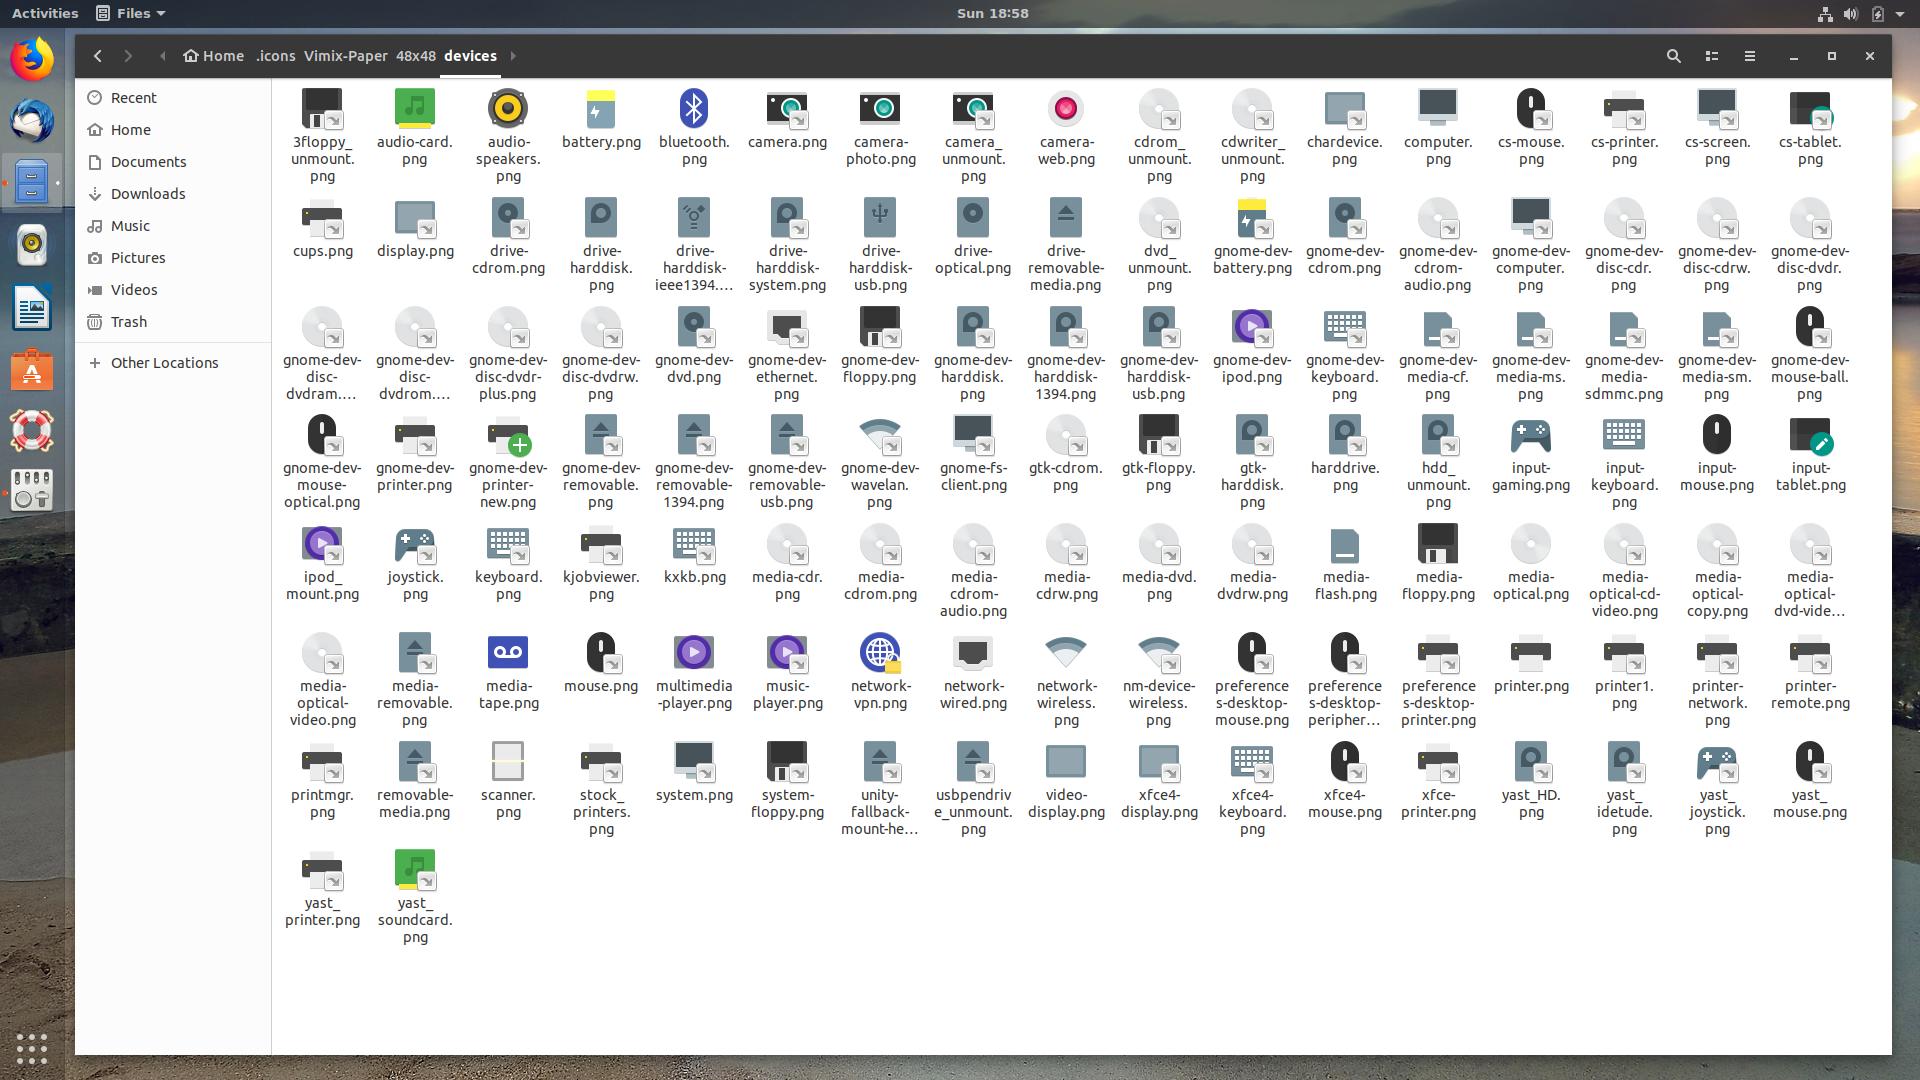Click Other Locations in the sidebar
This screenshot has height=1080, width=1920.
tap(164, 362)
